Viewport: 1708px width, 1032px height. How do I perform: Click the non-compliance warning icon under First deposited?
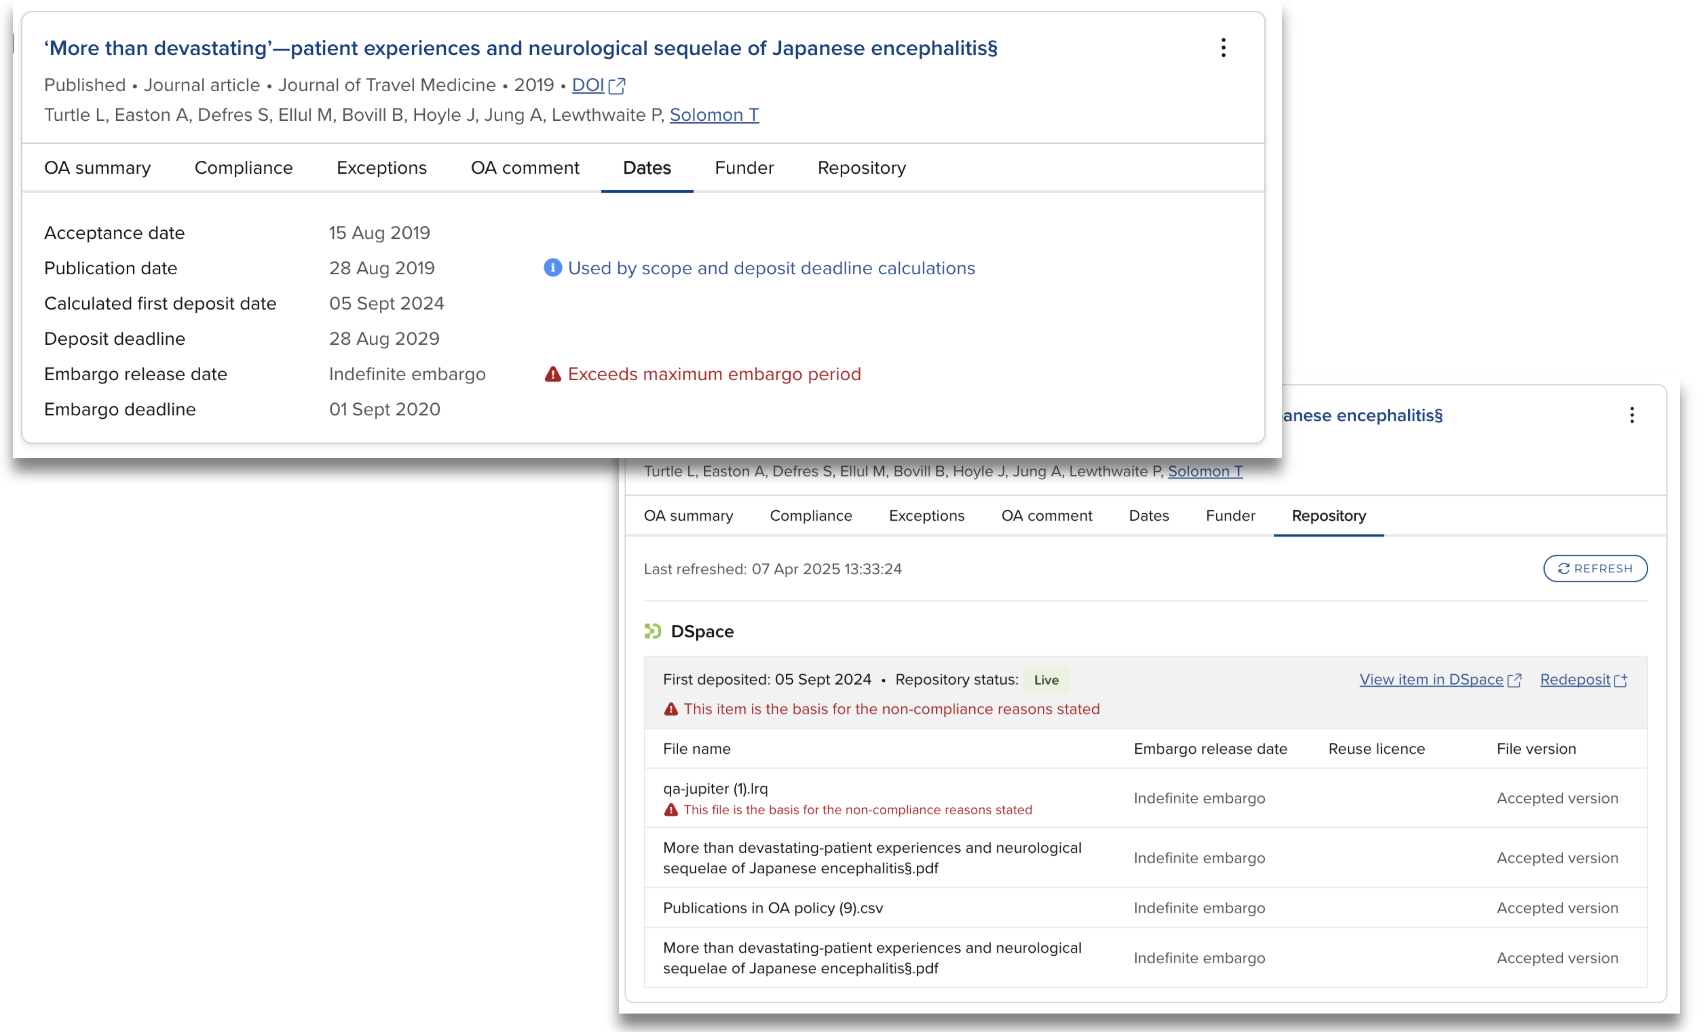tap(671, 709)
